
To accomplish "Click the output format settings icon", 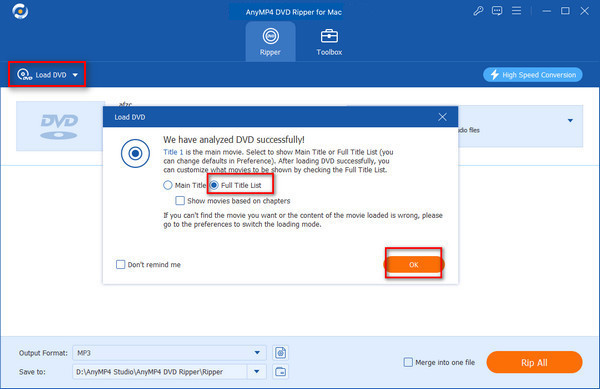I will [x=280, y=353].
